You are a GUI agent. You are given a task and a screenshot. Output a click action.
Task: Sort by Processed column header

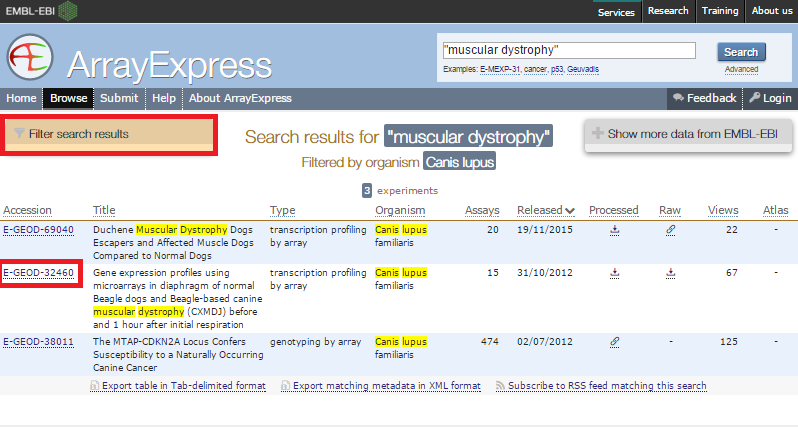click(613, 210)
